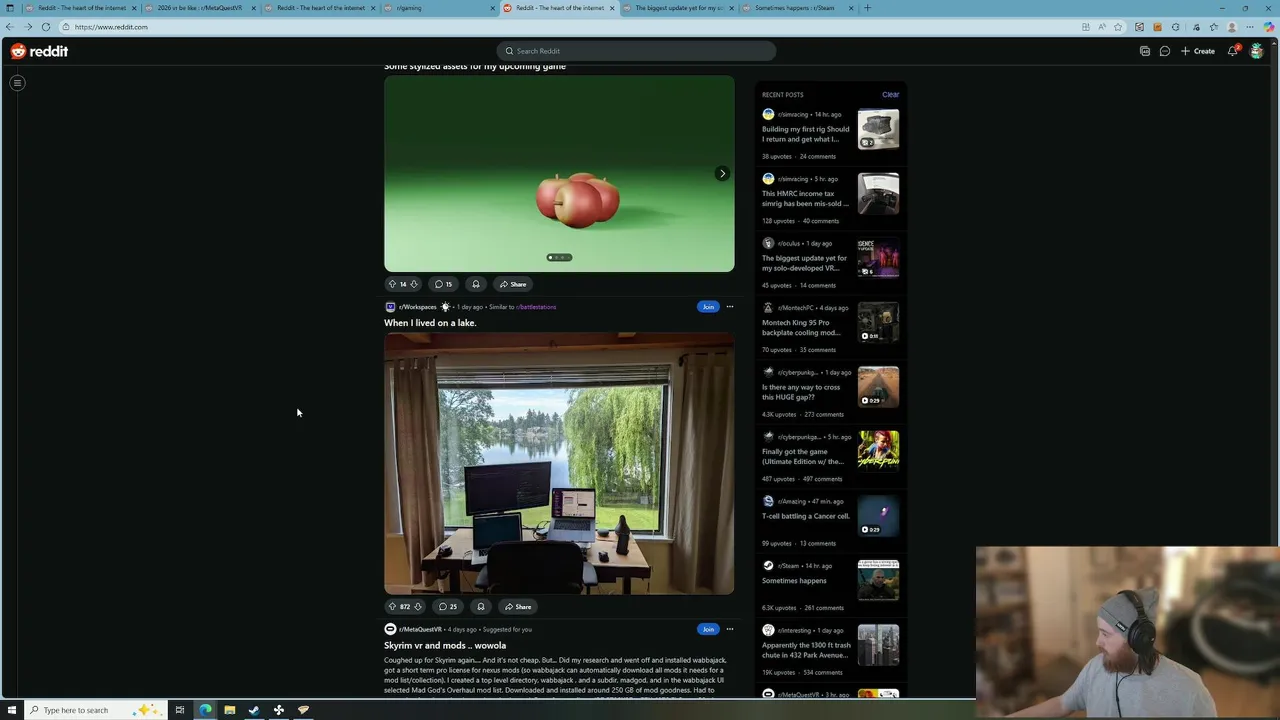
Task: Switch to the '2026 in be like' MetaQuestVR tab
Action: [200, 8]
